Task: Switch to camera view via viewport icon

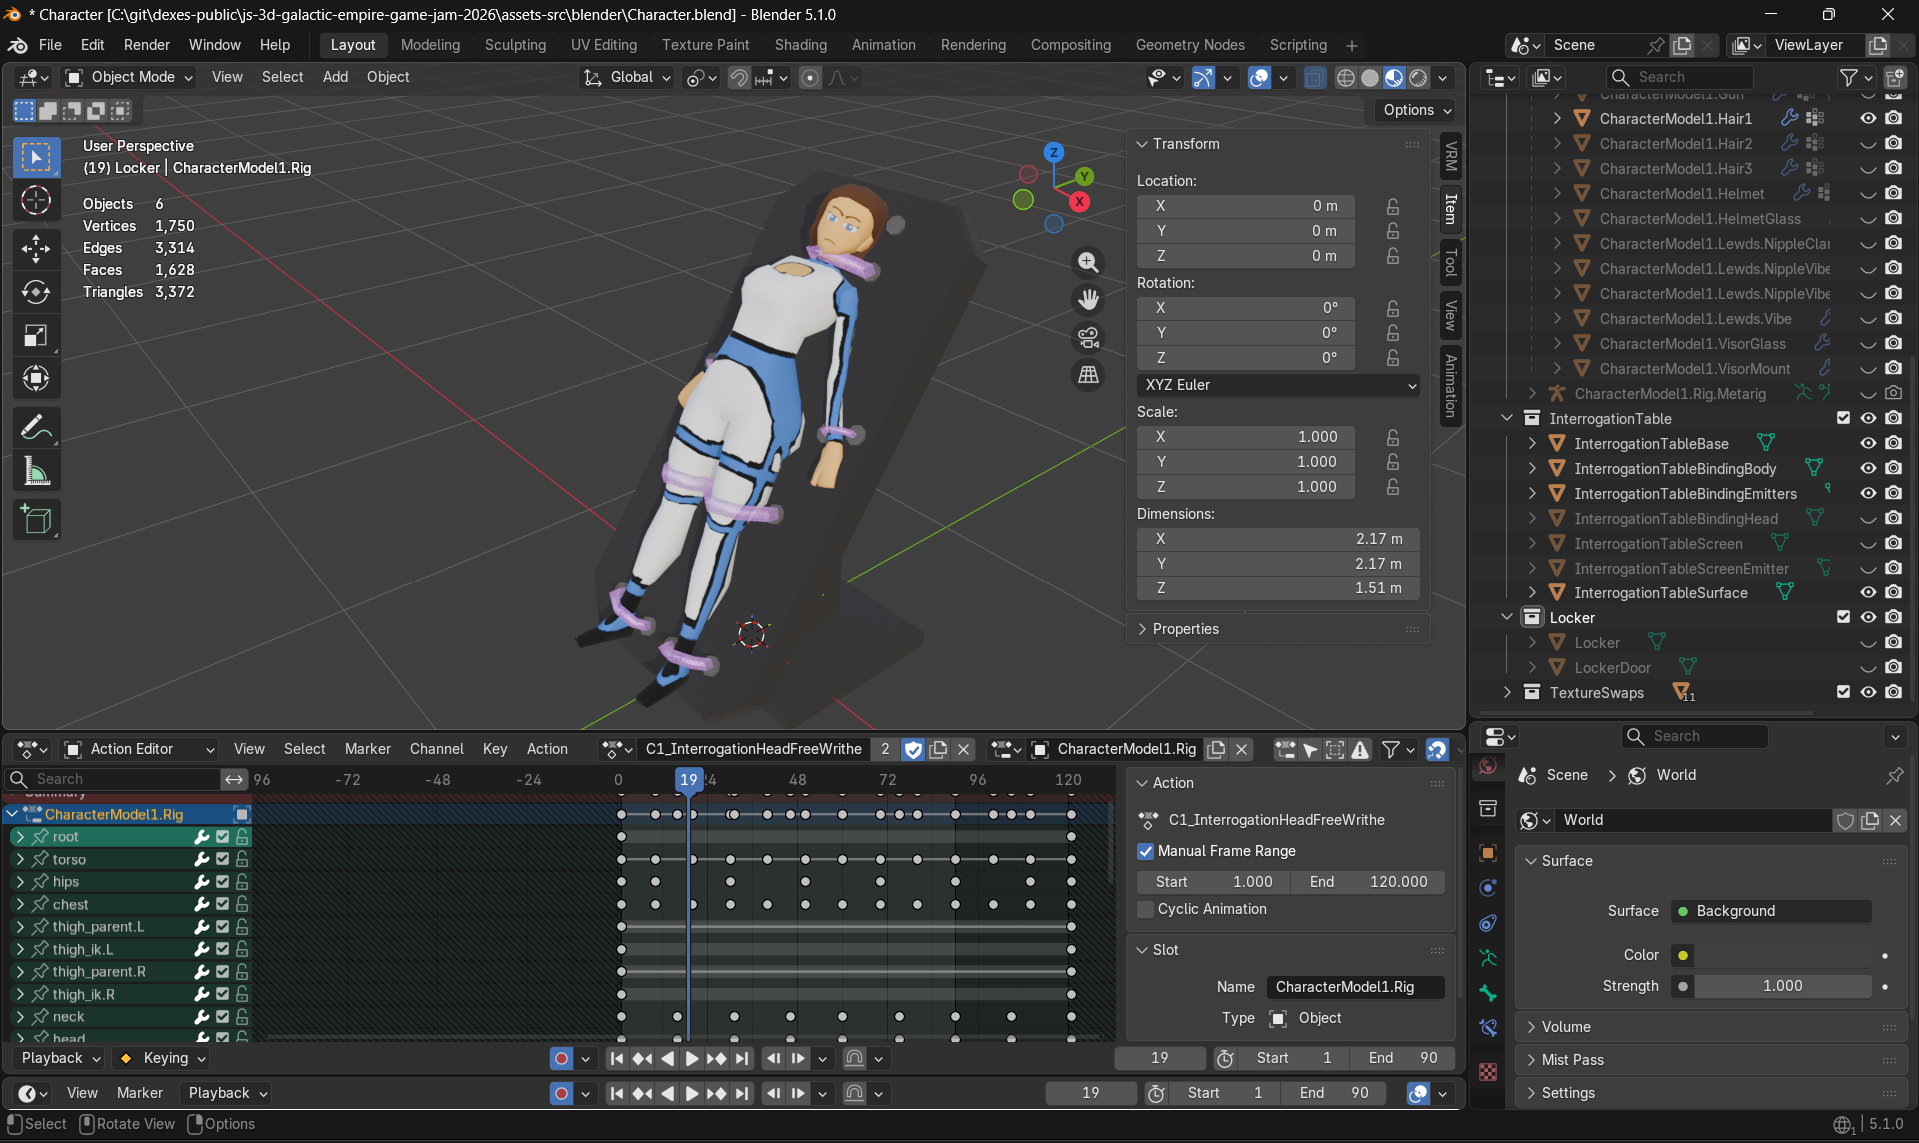Action: (x=1088, y=337)
